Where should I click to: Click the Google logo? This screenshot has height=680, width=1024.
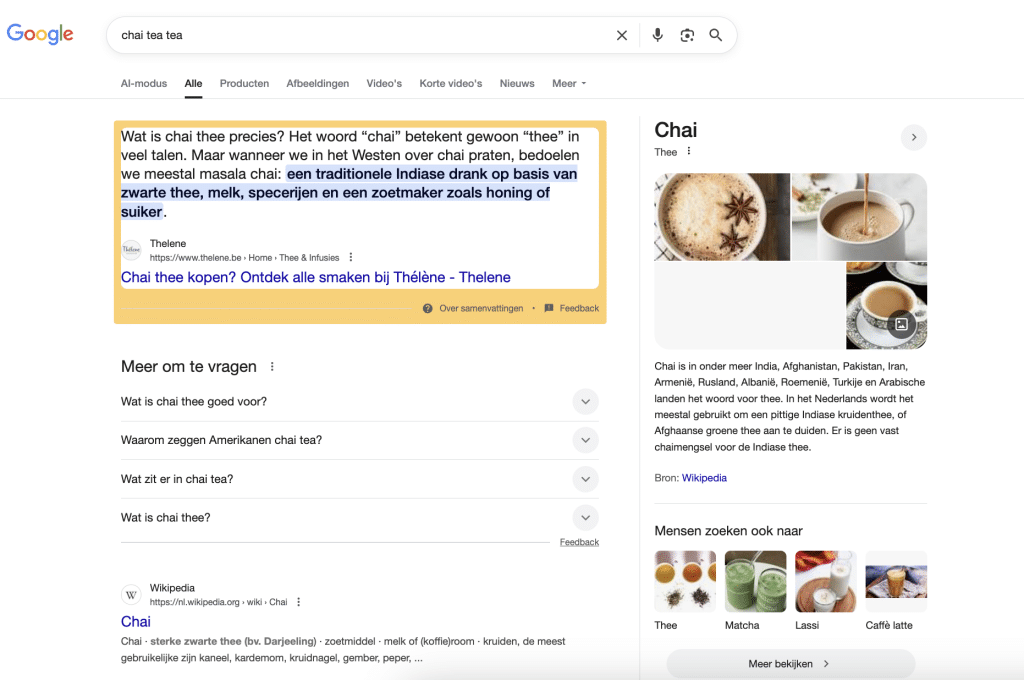tap(39, 33)
